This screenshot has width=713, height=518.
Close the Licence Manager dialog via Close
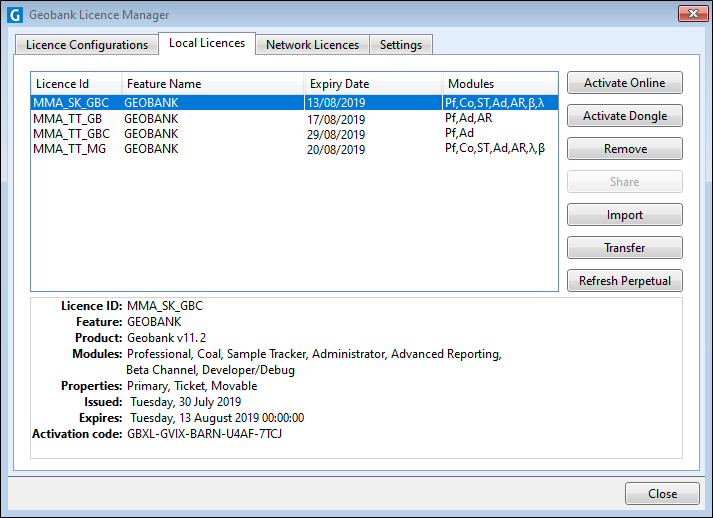tap(662, 493)
